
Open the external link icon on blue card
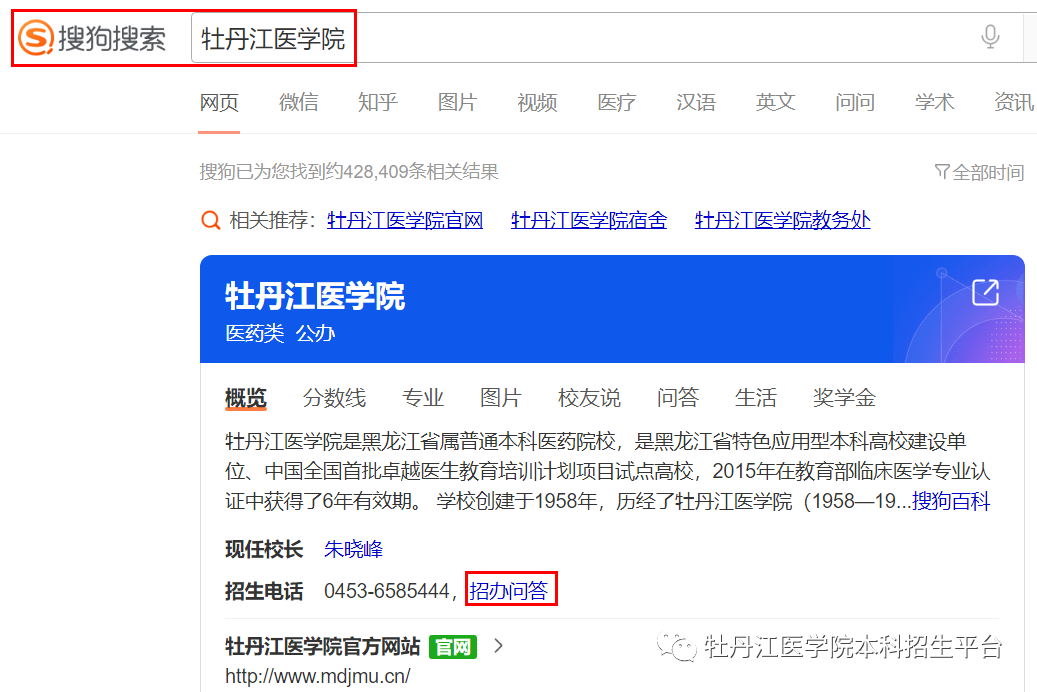[985, 292]
